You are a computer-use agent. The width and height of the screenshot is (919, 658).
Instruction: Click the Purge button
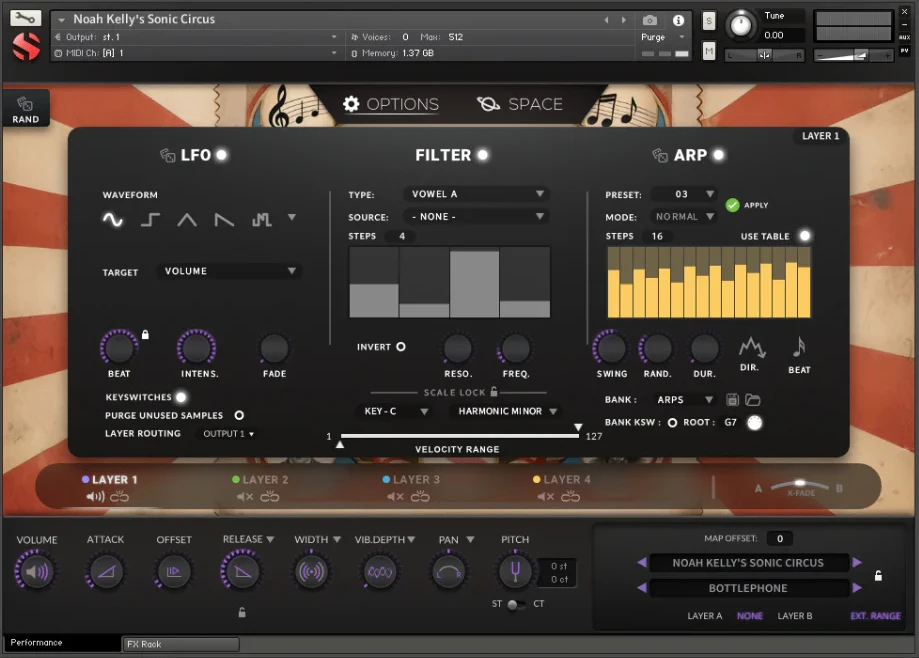coord(653,37)
